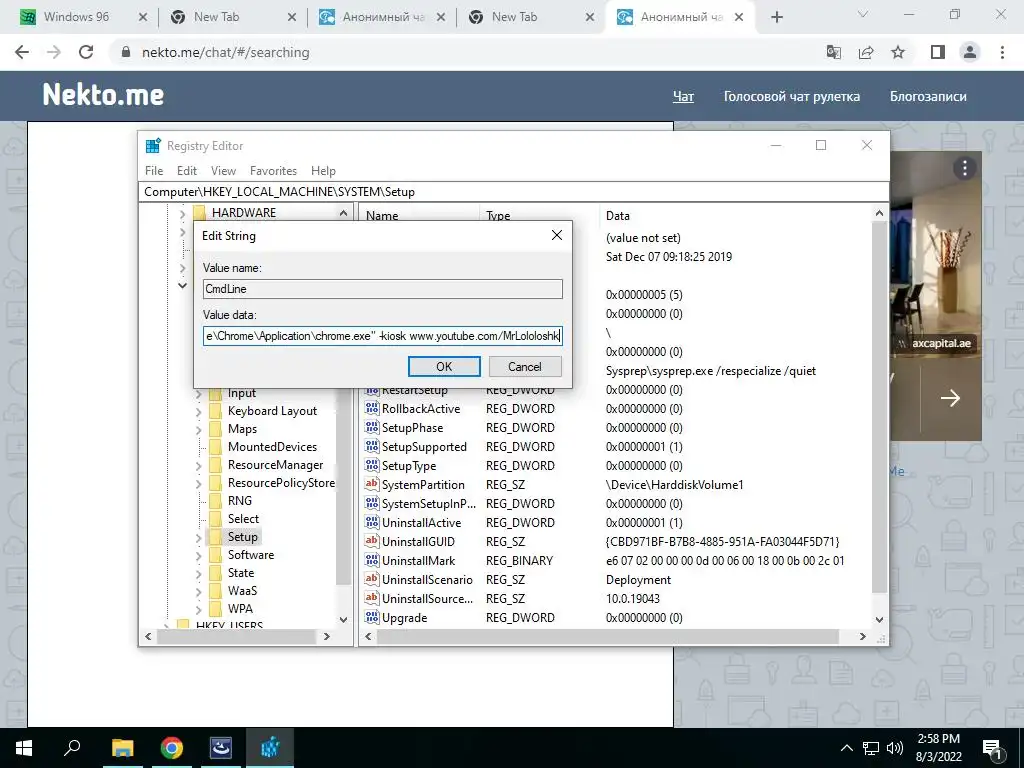Select RollbackActive DWORD value icon
The height and width of the screenshot is (768, 1024).
click(x=372, y=409)
